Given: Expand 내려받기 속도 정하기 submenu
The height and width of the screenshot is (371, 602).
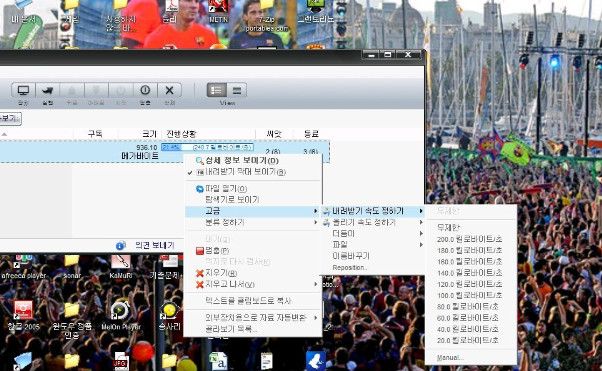Looking at the screenshot, I should click(x=373, y=211).
